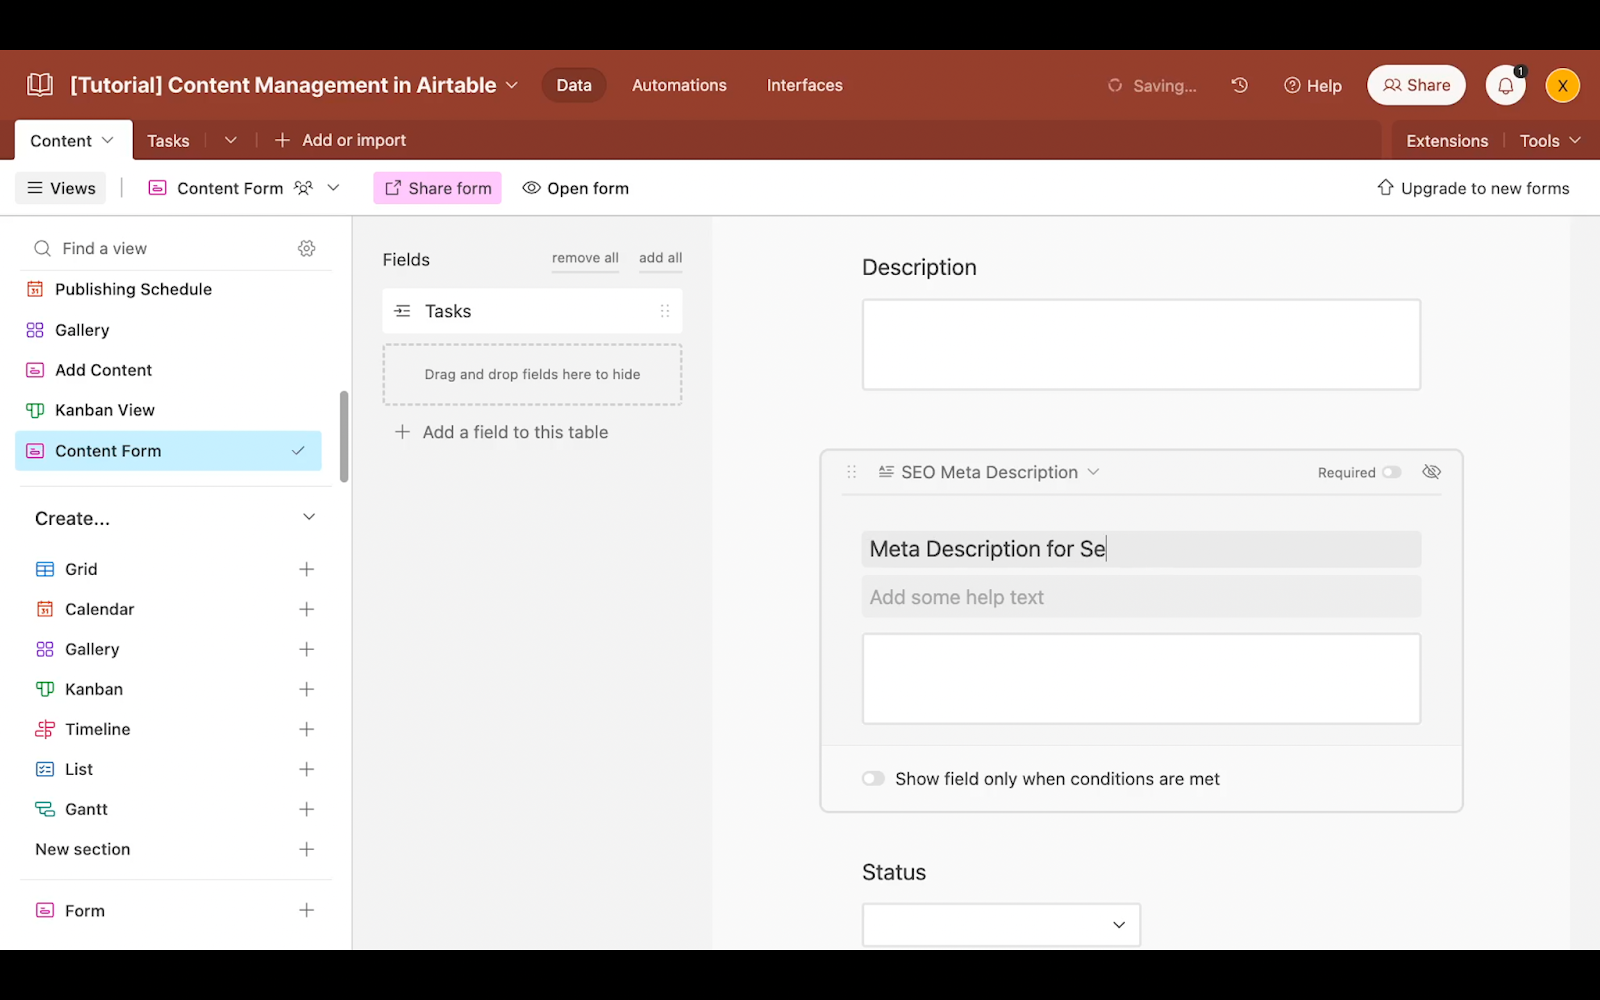Click Share form
This screenshot has height=1000, width=1600.
coord(437,188)
